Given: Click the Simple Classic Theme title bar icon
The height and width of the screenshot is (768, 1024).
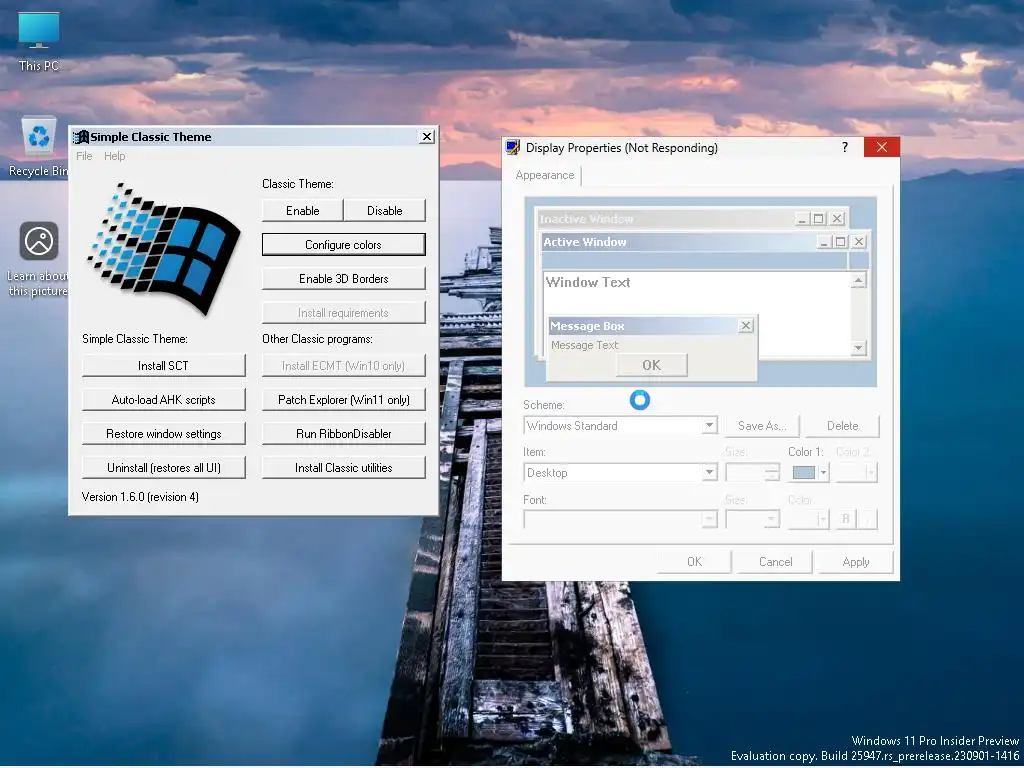Looking at the screenshot, I should [x=81, y=137].
